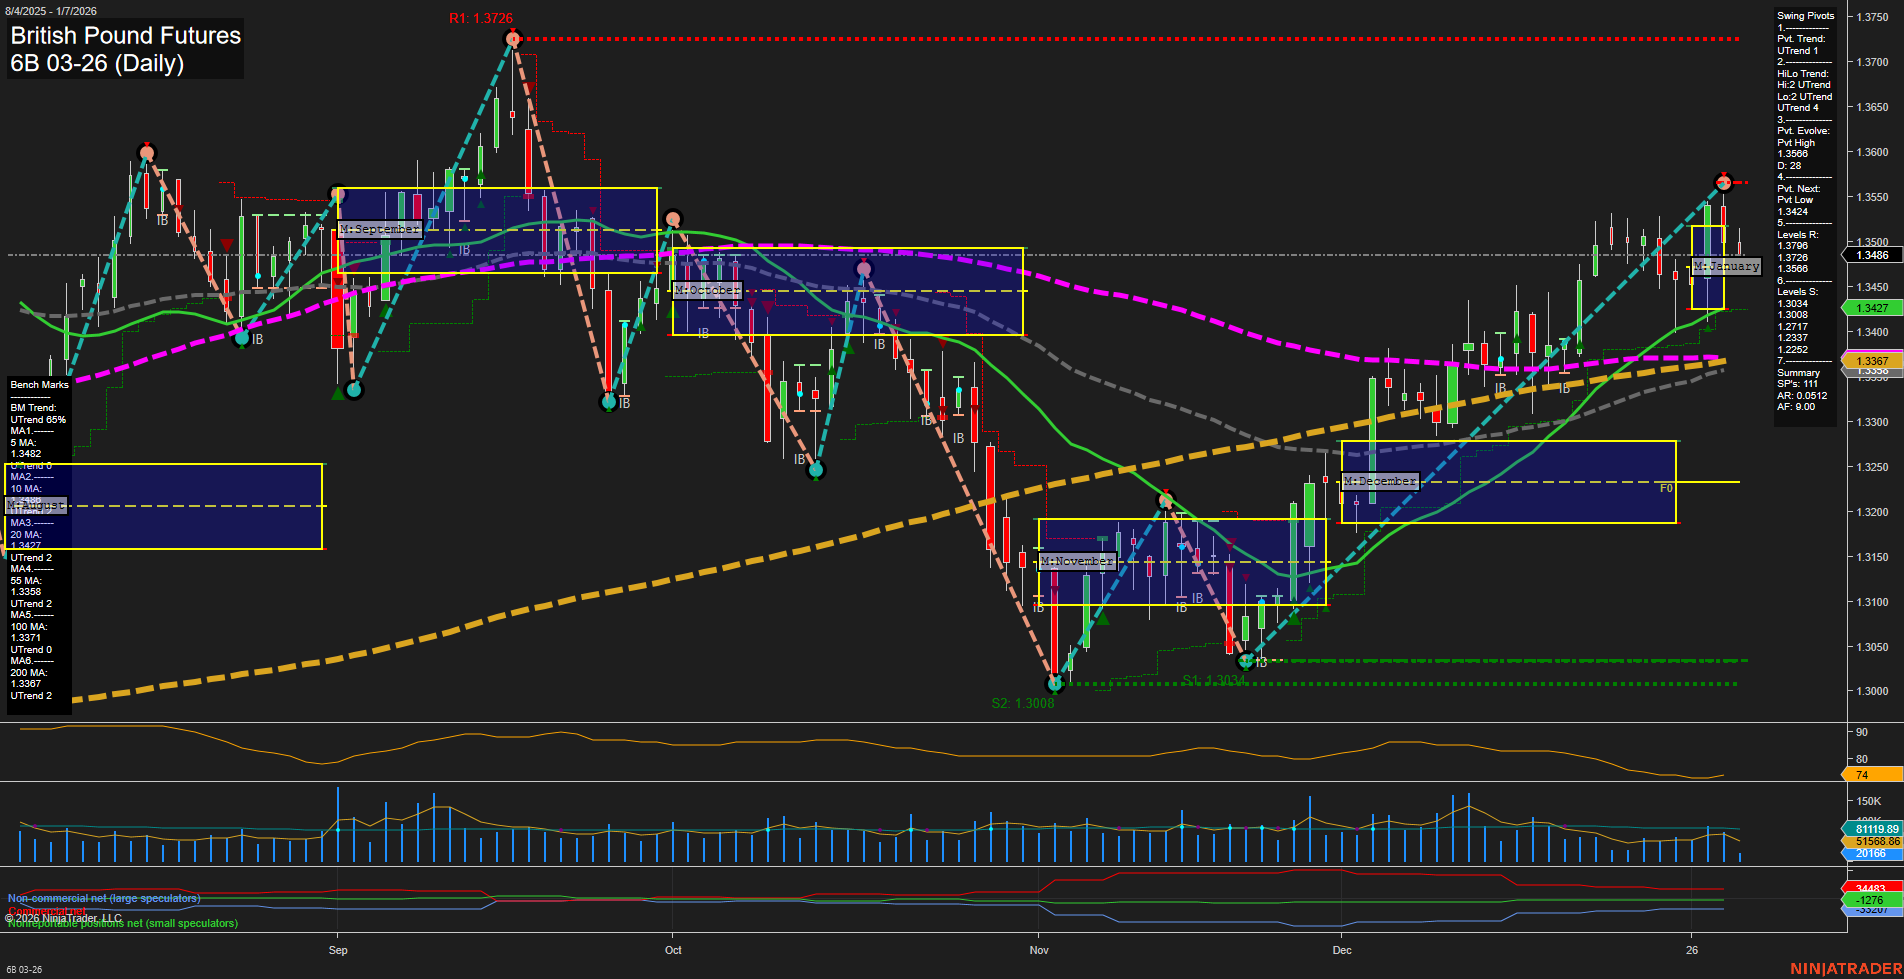This screenshot has height=979, width=1904.
Task: Click the teal pivot circle at the R1 peak
Action: click(x=513, y=38)
